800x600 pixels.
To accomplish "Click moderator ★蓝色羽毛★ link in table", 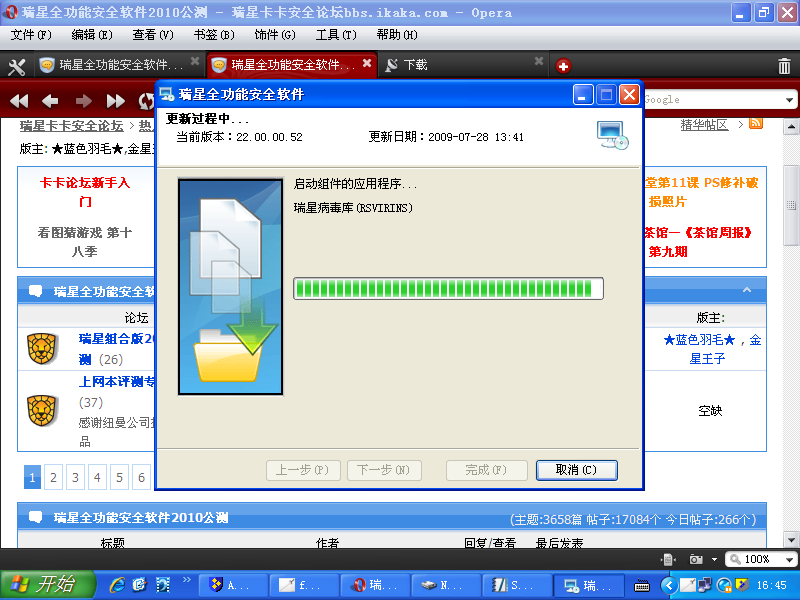I will coord(699,339).
